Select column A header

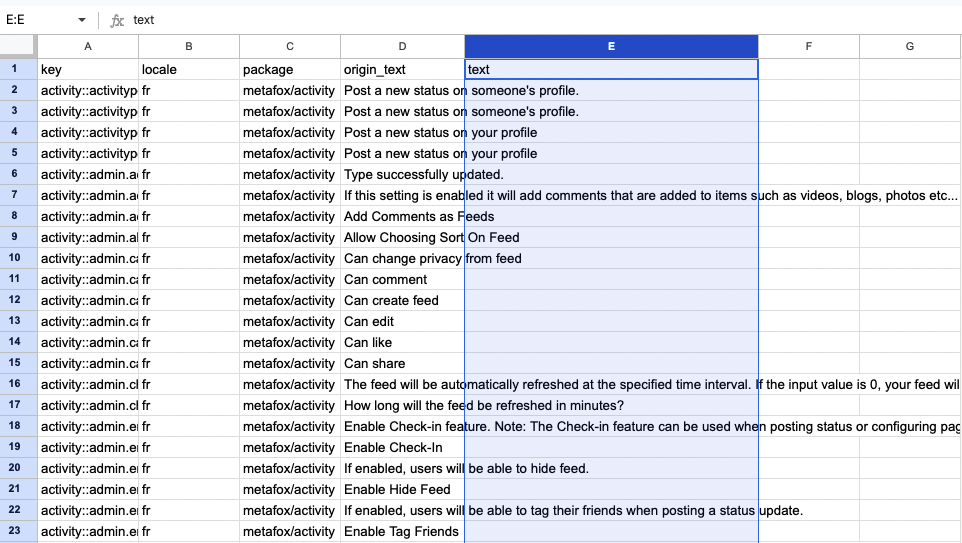[x=88, y=47]
